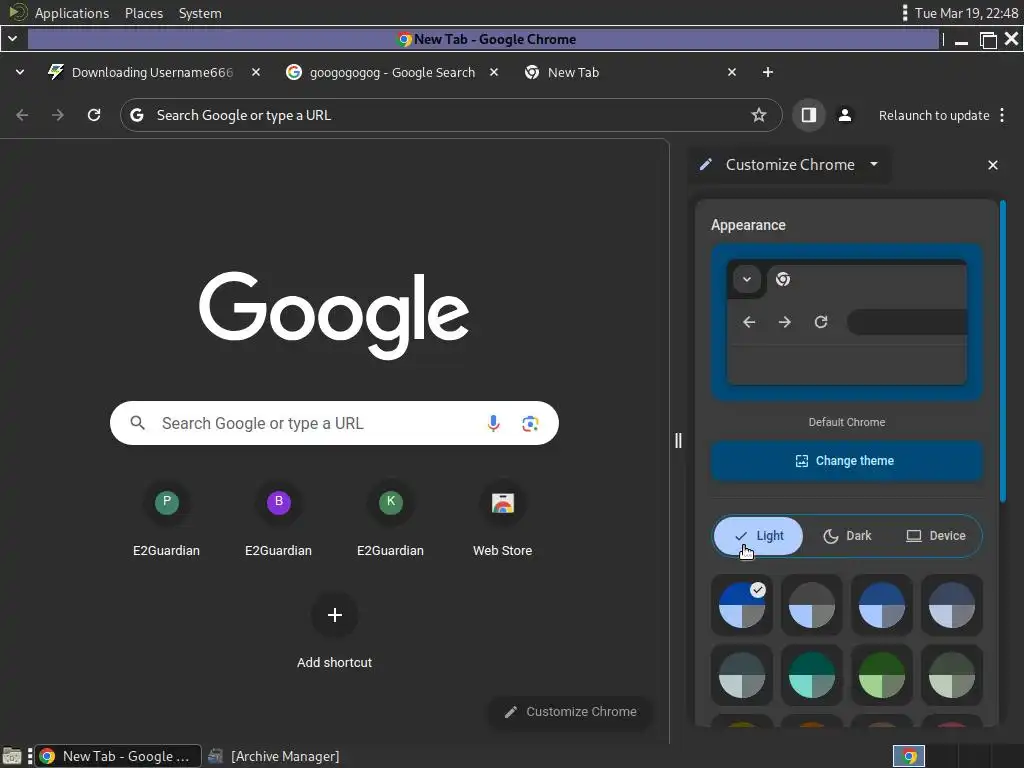Select the New Tab tab
The image size is (1024, 768).
[573, 72]
